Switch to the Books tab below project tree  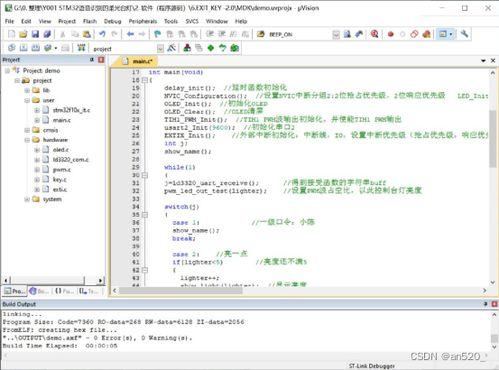(39, 291)
